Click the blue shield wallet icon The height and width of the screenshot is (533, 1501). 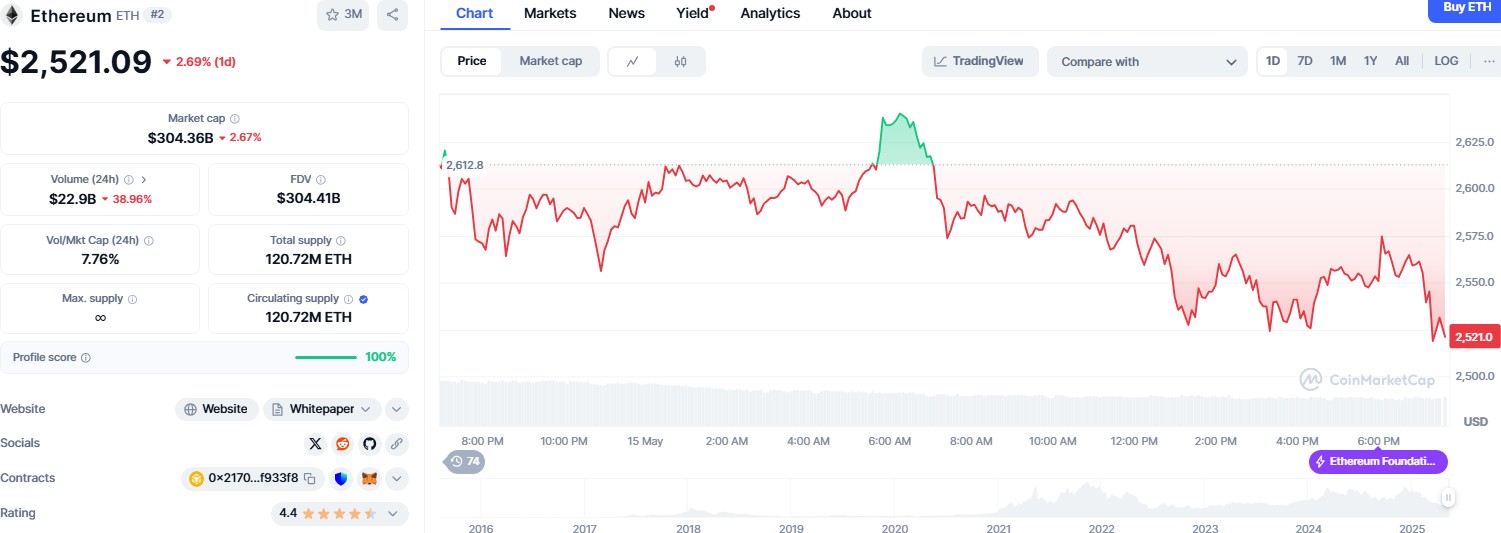click(x=343, y=478)
